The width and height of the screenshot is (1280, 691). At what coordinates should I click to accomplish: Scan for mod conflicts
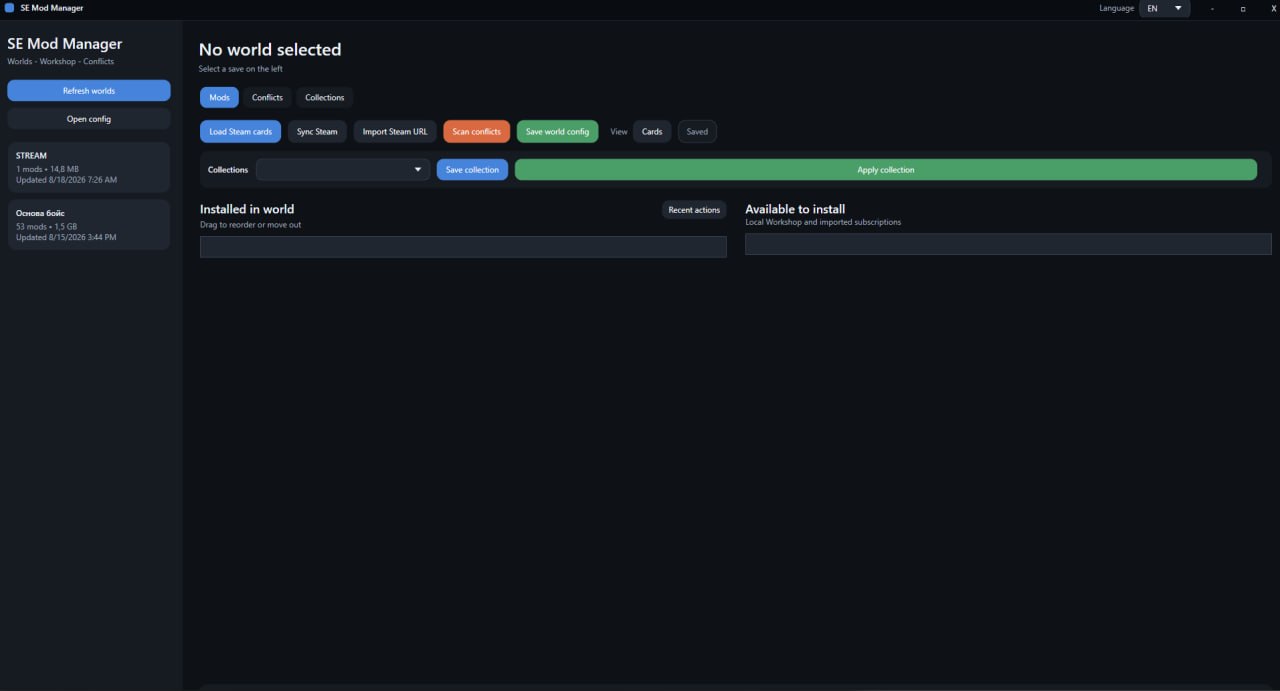coord(476,132)
